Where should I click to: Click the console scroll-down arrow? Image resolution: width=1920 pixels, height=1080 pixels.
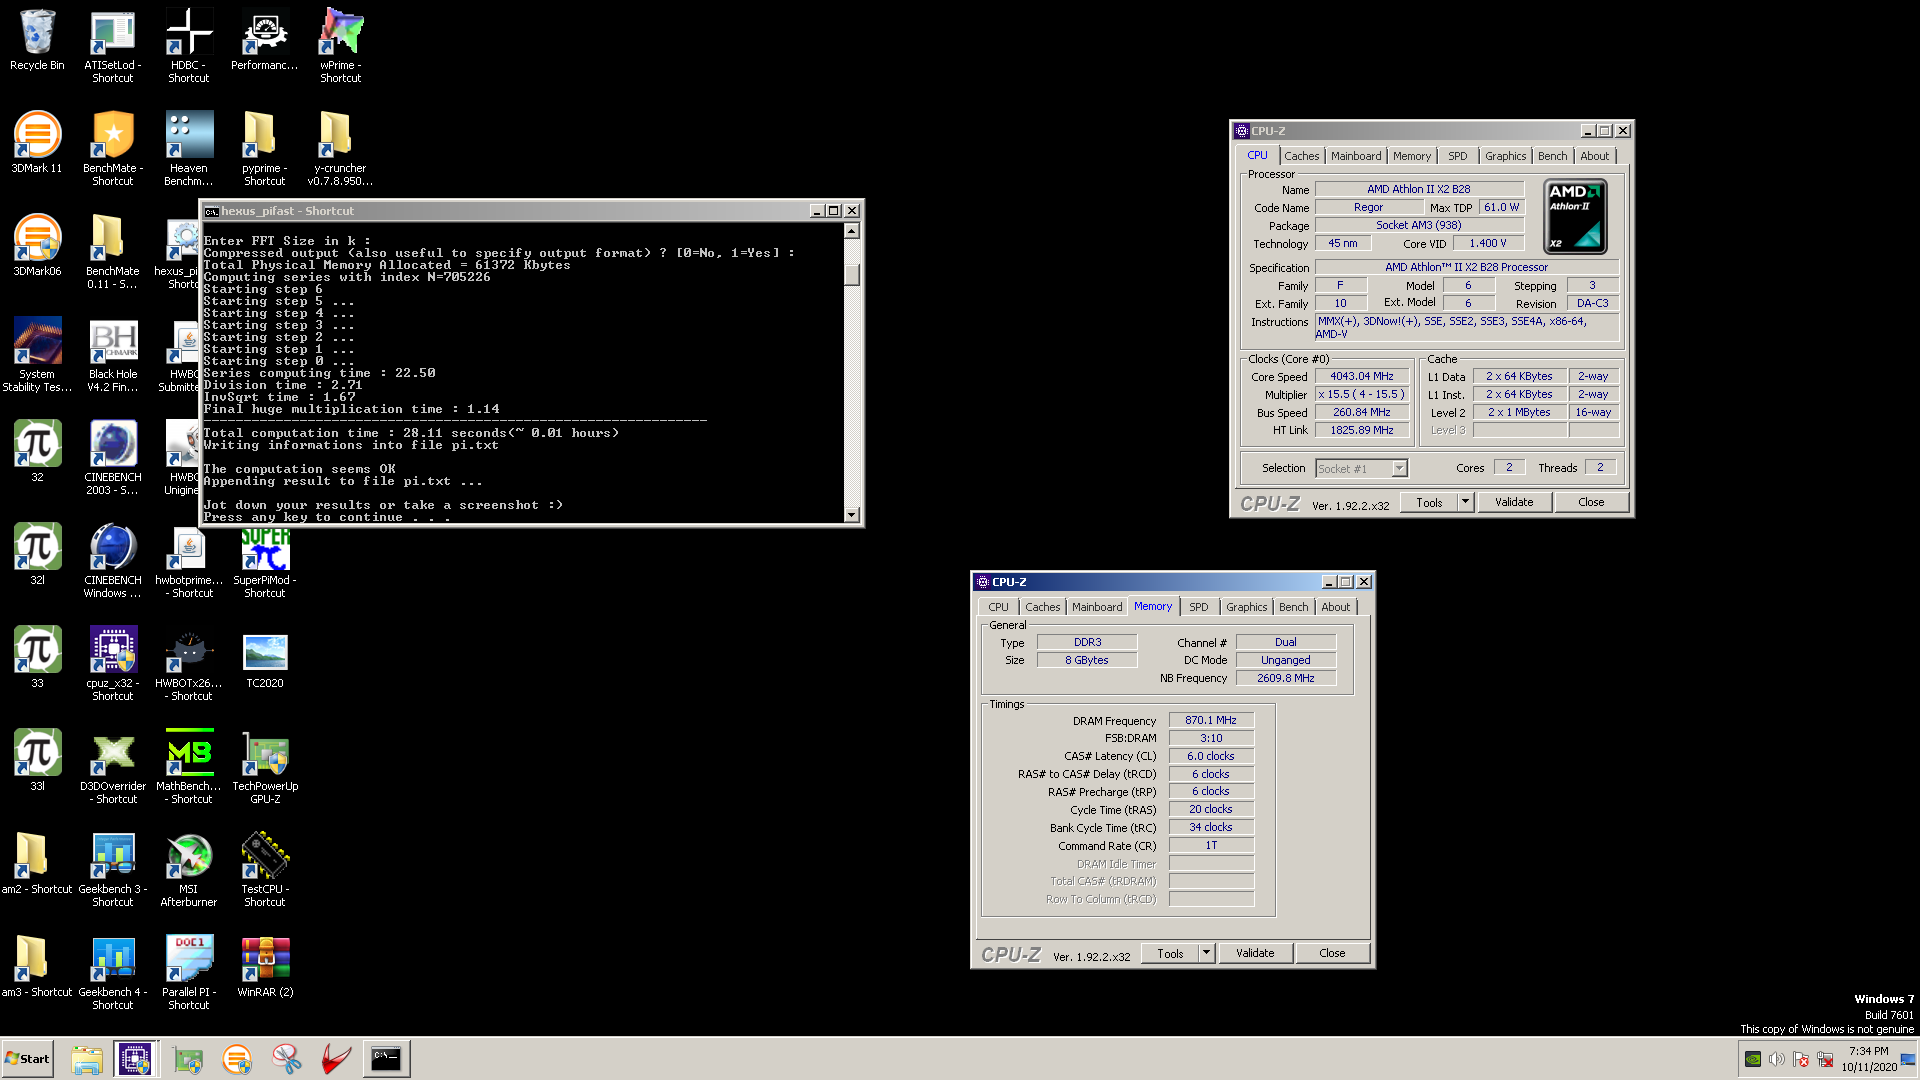point(852,515)
